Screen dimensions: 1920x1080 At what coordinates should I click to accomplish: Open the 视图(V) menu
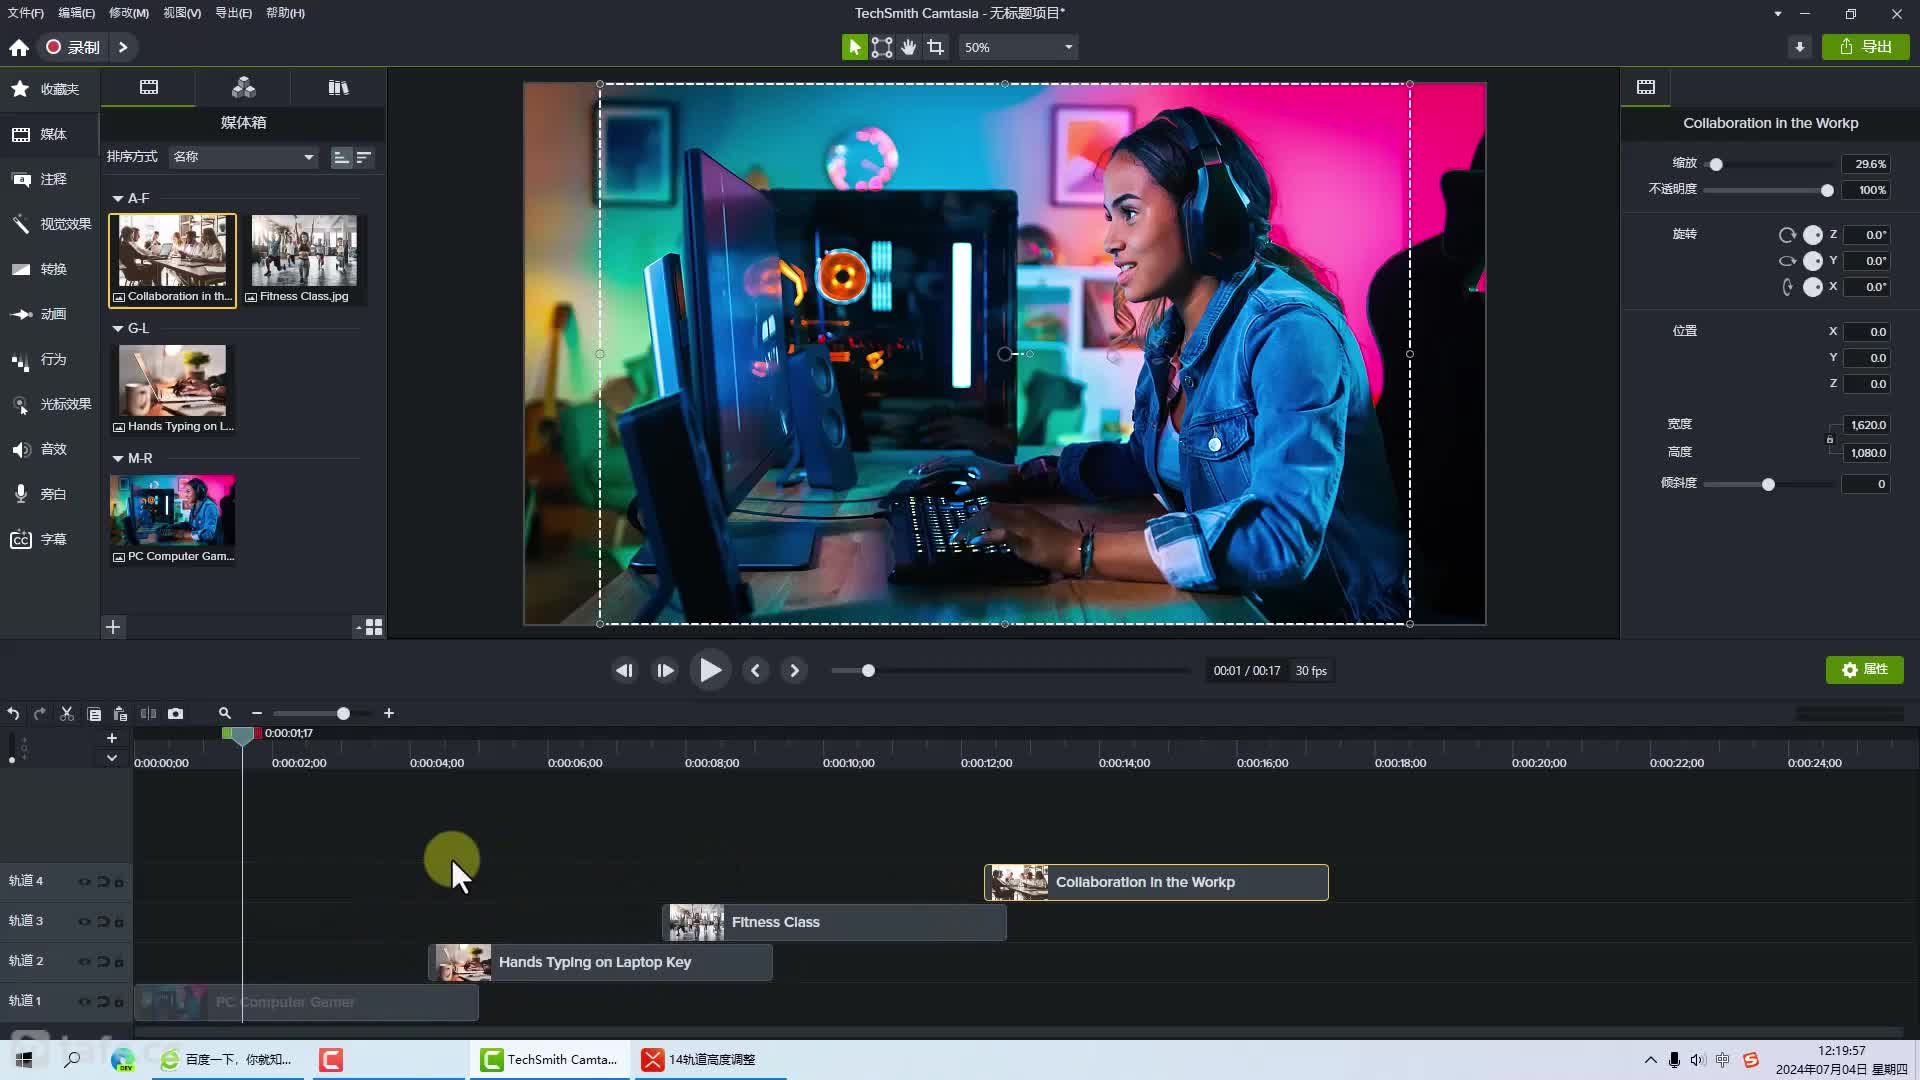182,13
